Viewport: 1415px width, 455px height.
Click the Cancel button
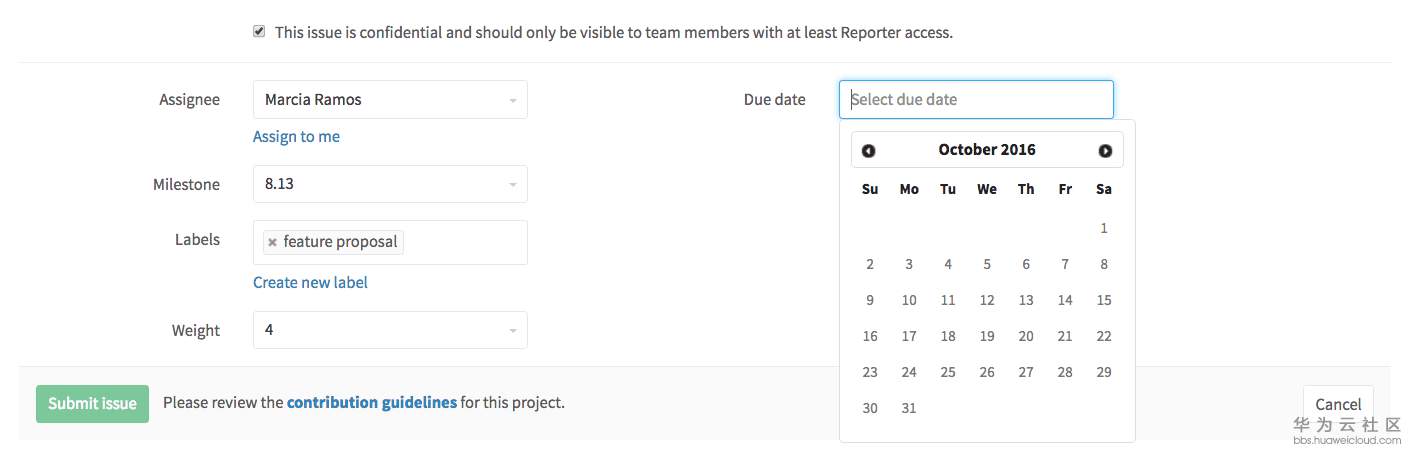point(1338,404)
